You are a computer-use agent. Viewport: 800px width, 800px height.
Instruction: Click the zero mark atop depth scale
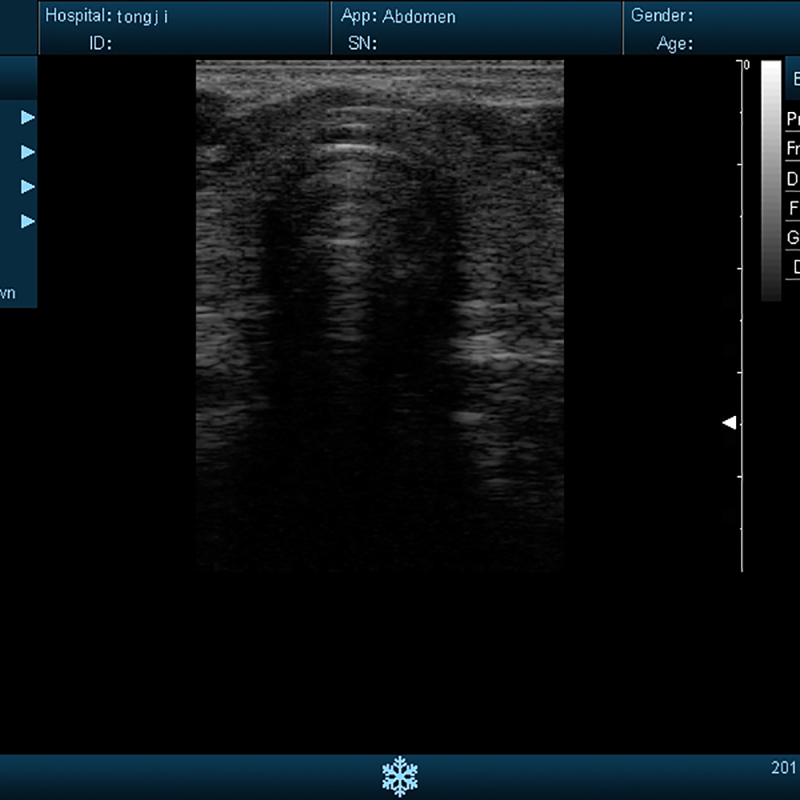click(746, 65)
